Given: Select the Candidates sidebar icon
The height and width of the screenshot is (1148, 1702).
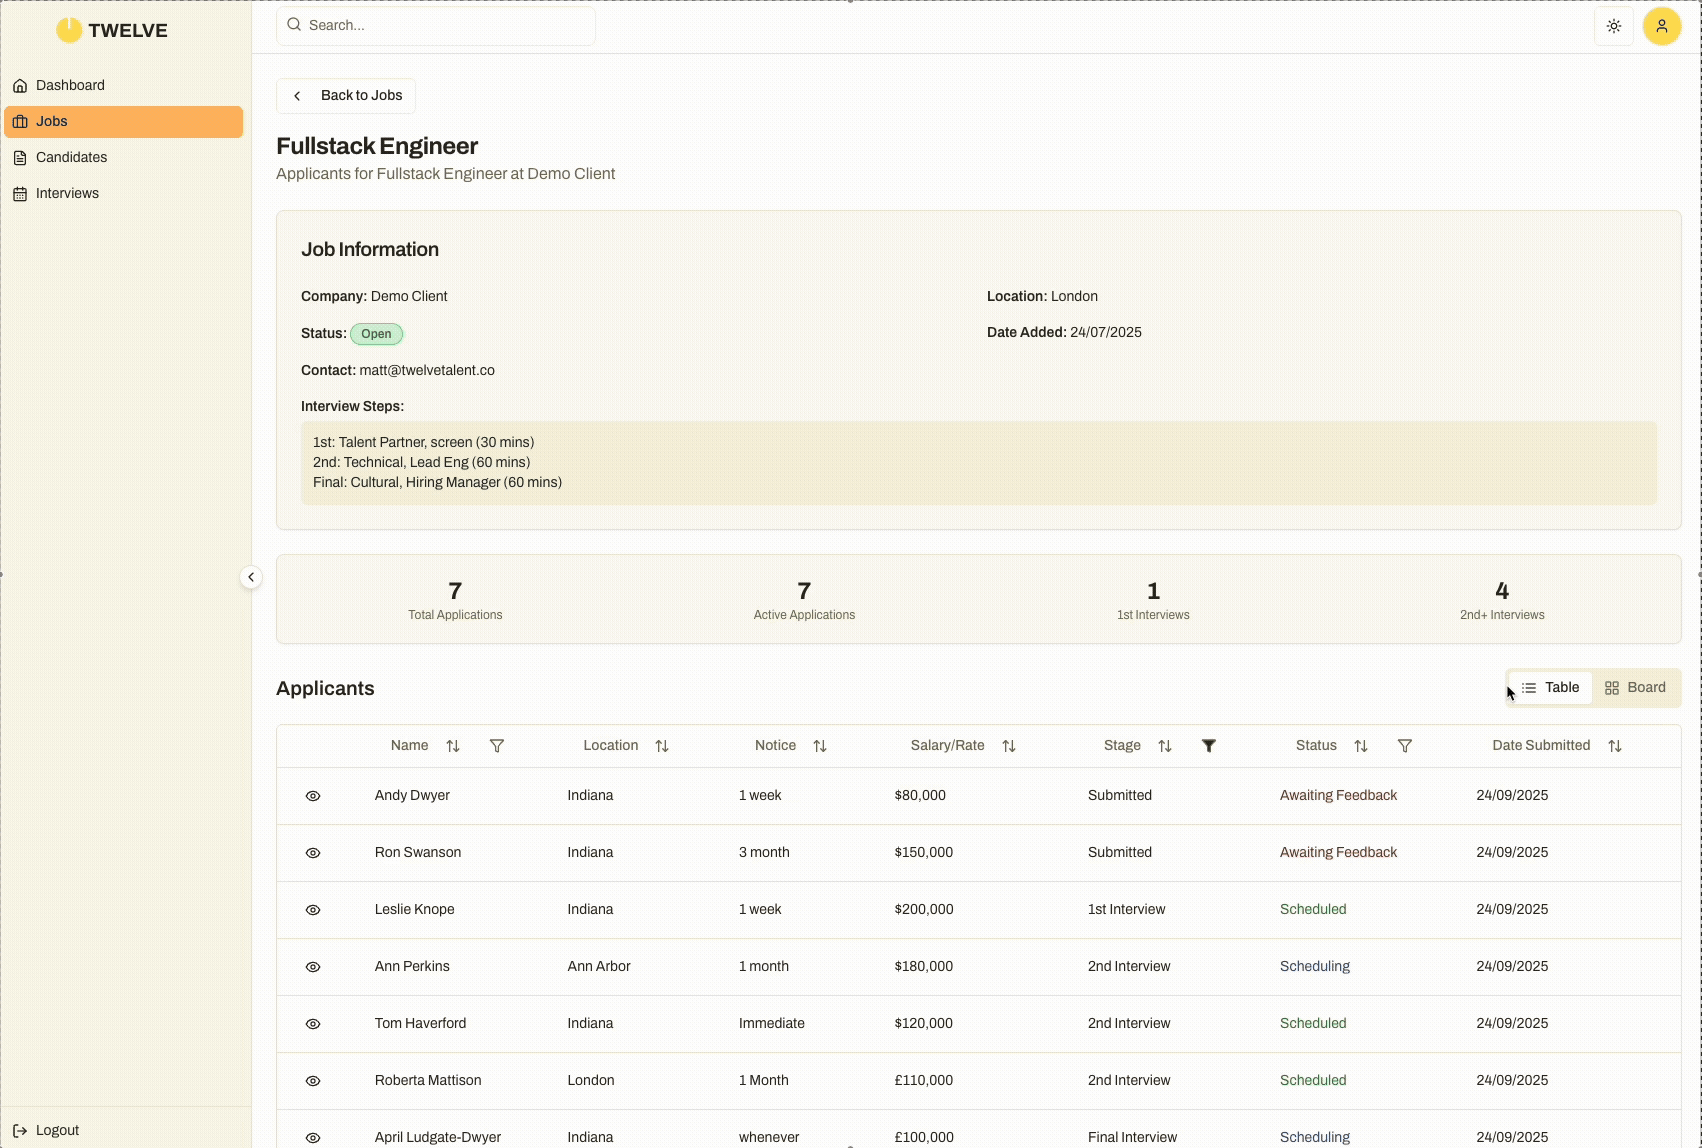Looking at the screenshot, I should (21, 157).
